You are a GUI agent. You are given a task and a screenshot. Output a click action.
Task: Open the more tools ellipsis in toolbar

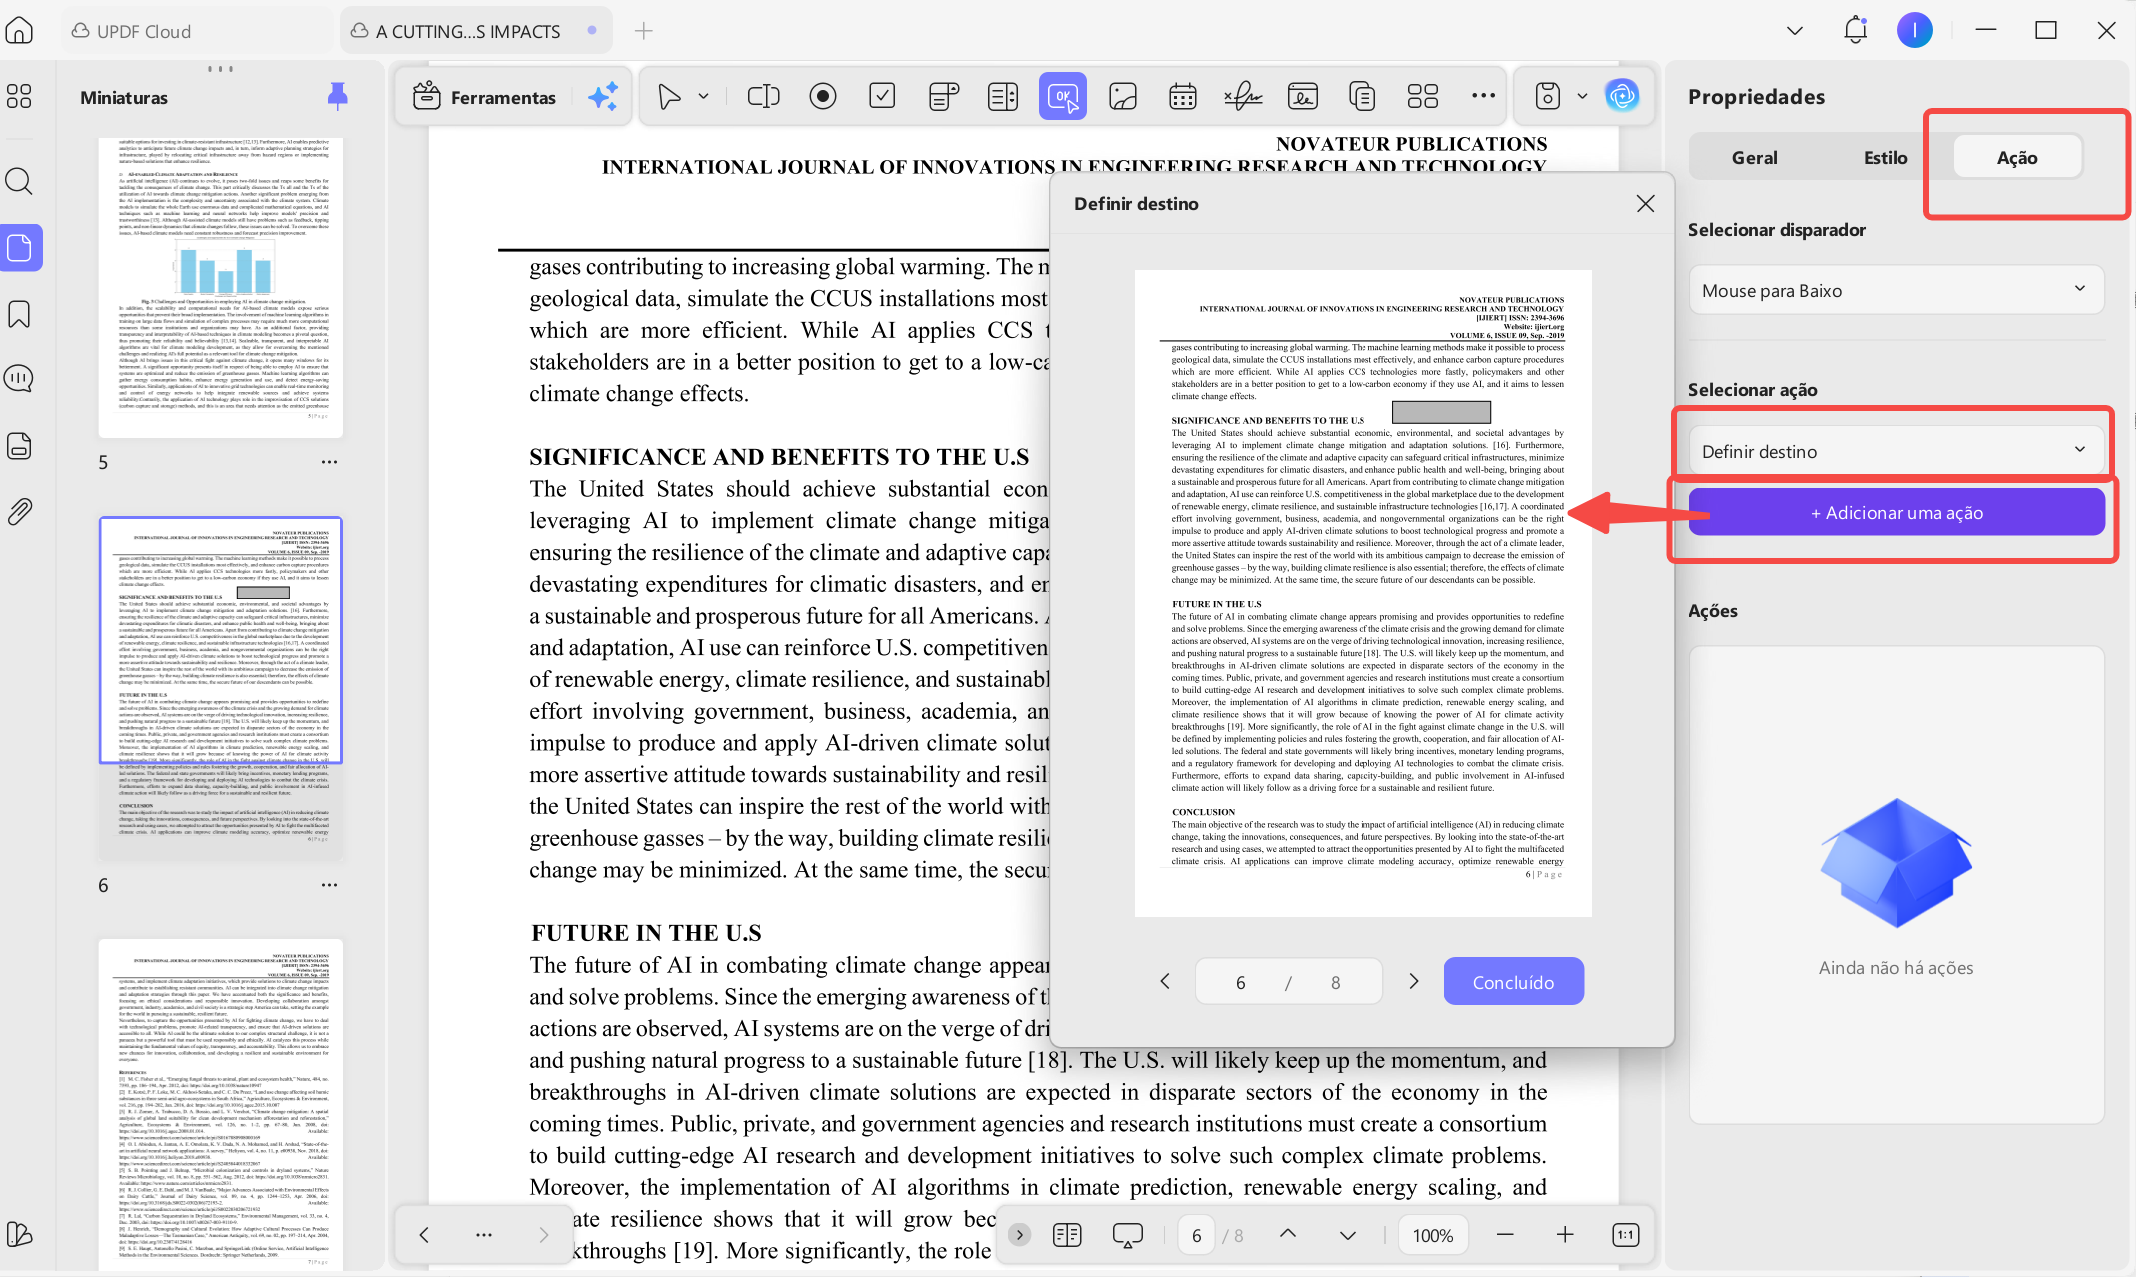click(x=1483, y=96)
